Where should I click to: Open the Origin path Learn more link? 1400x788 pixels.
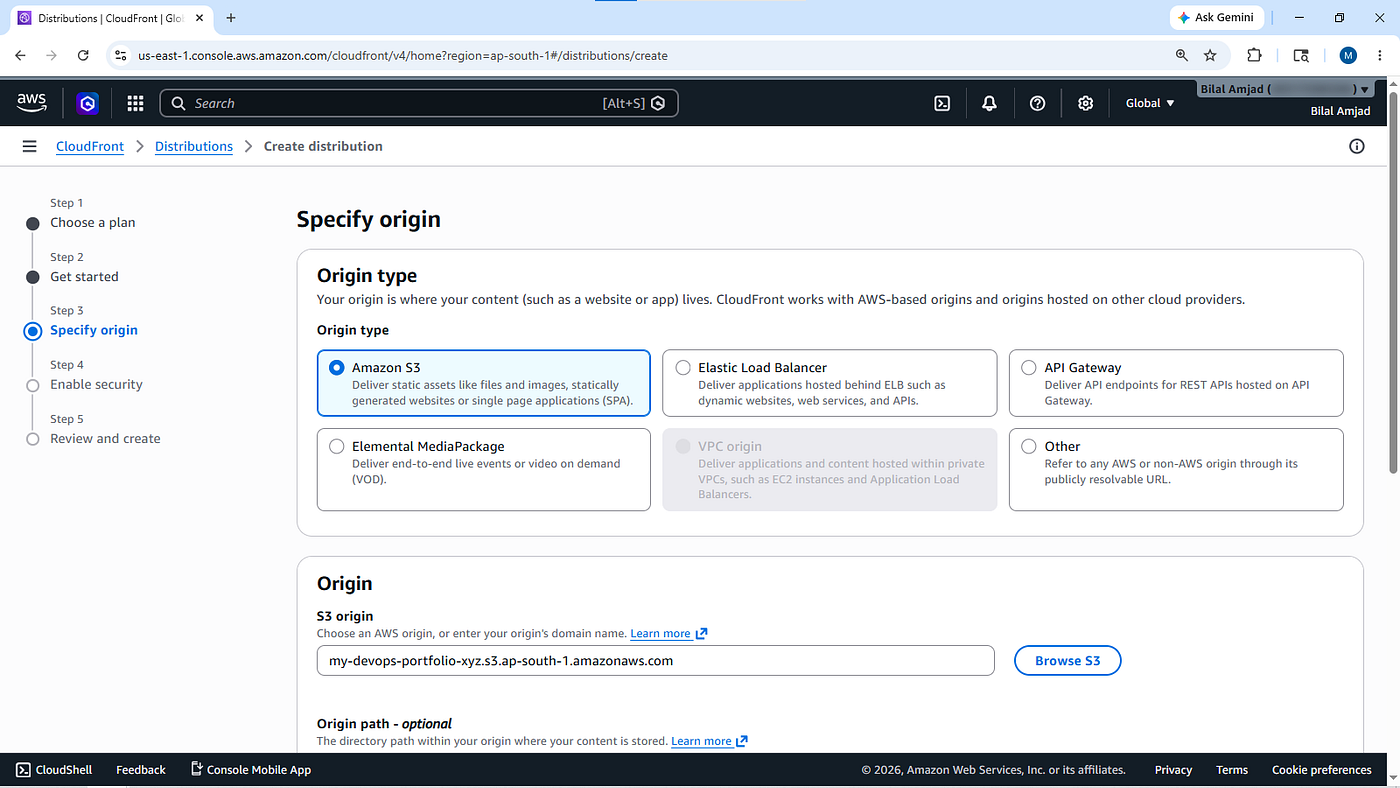tap(710, 741)
